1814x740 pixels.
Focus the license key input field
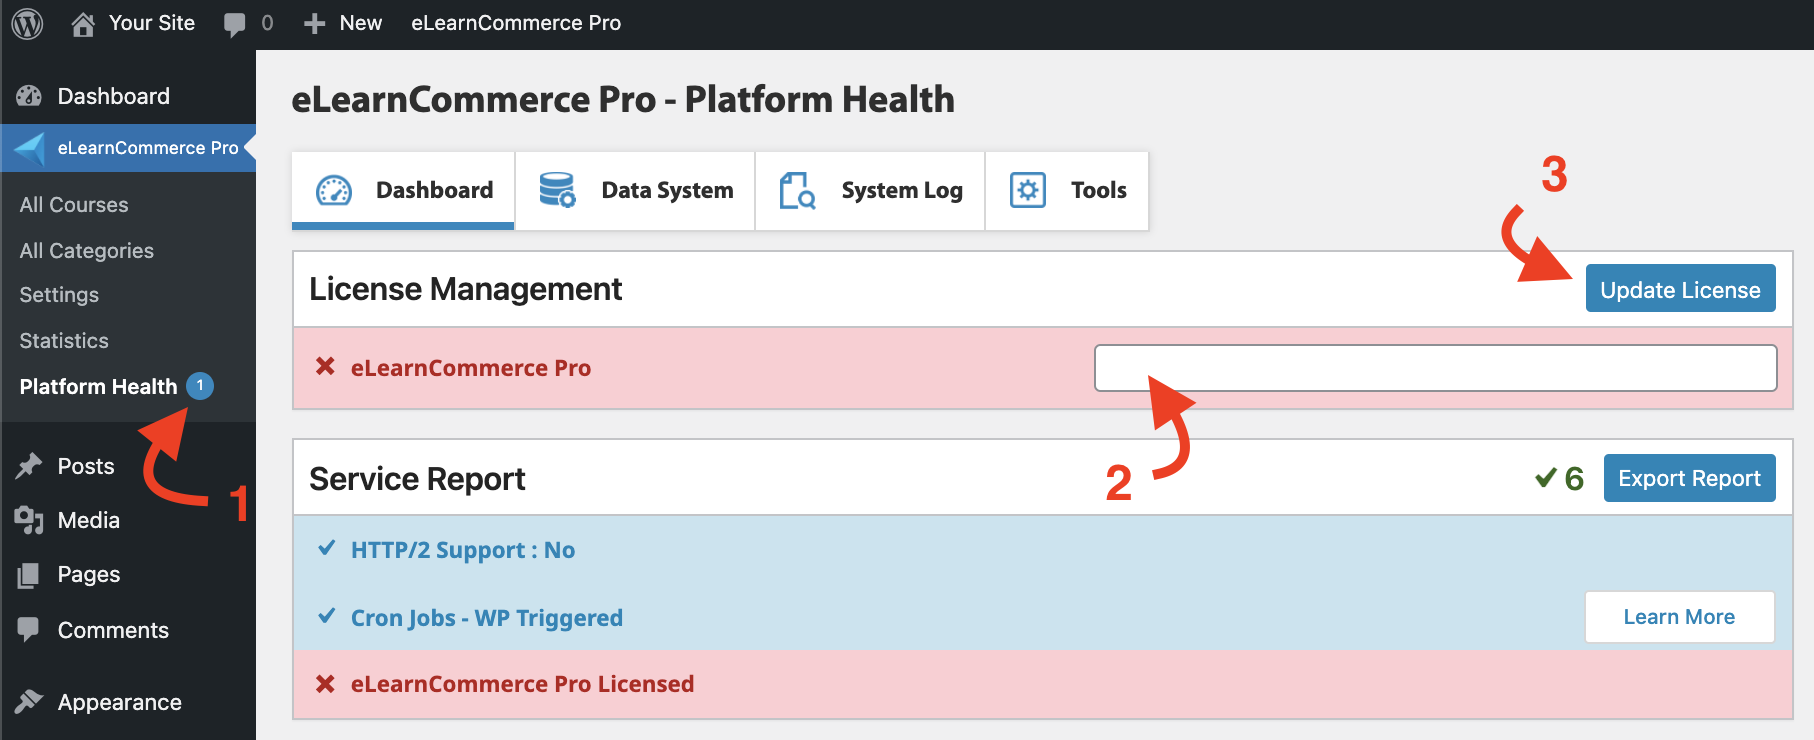click(1435, 368)
